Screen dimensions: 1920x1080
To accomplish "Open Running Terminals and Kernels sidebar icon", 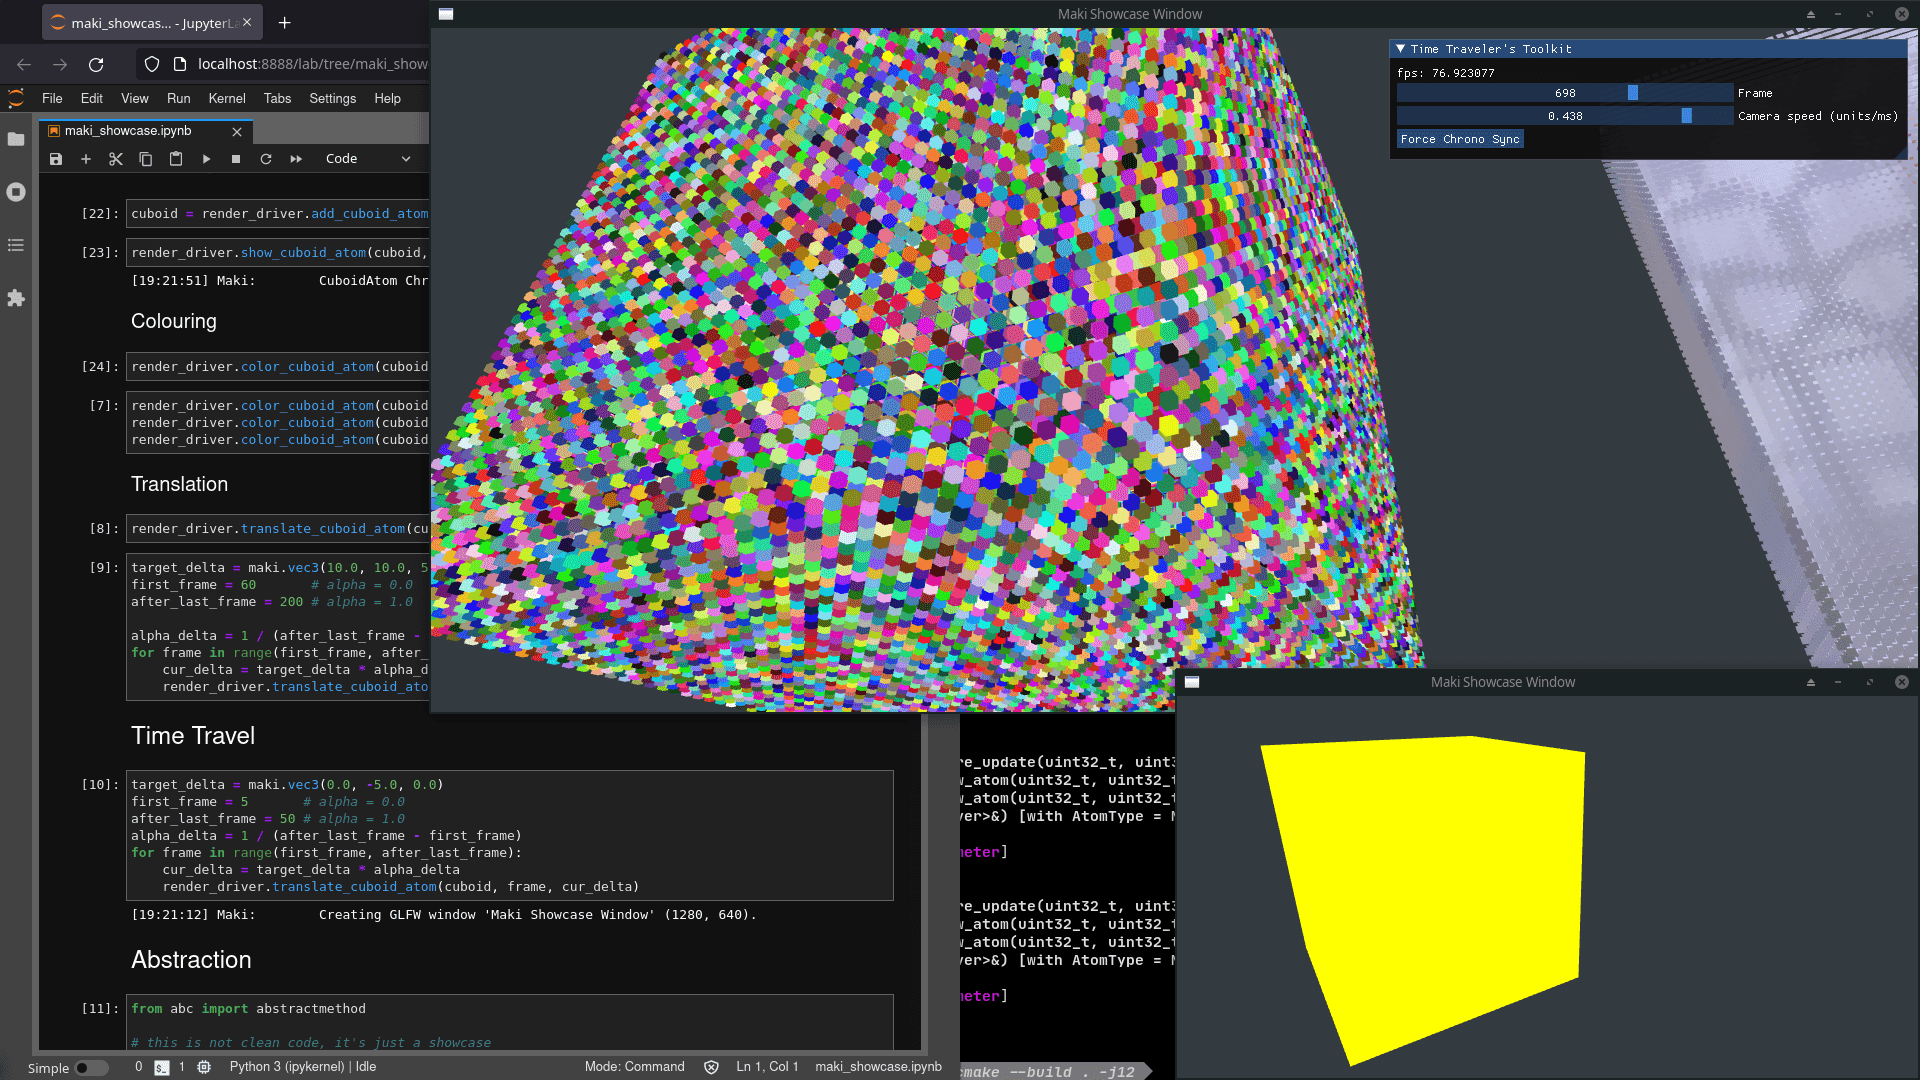I will 16,192.
